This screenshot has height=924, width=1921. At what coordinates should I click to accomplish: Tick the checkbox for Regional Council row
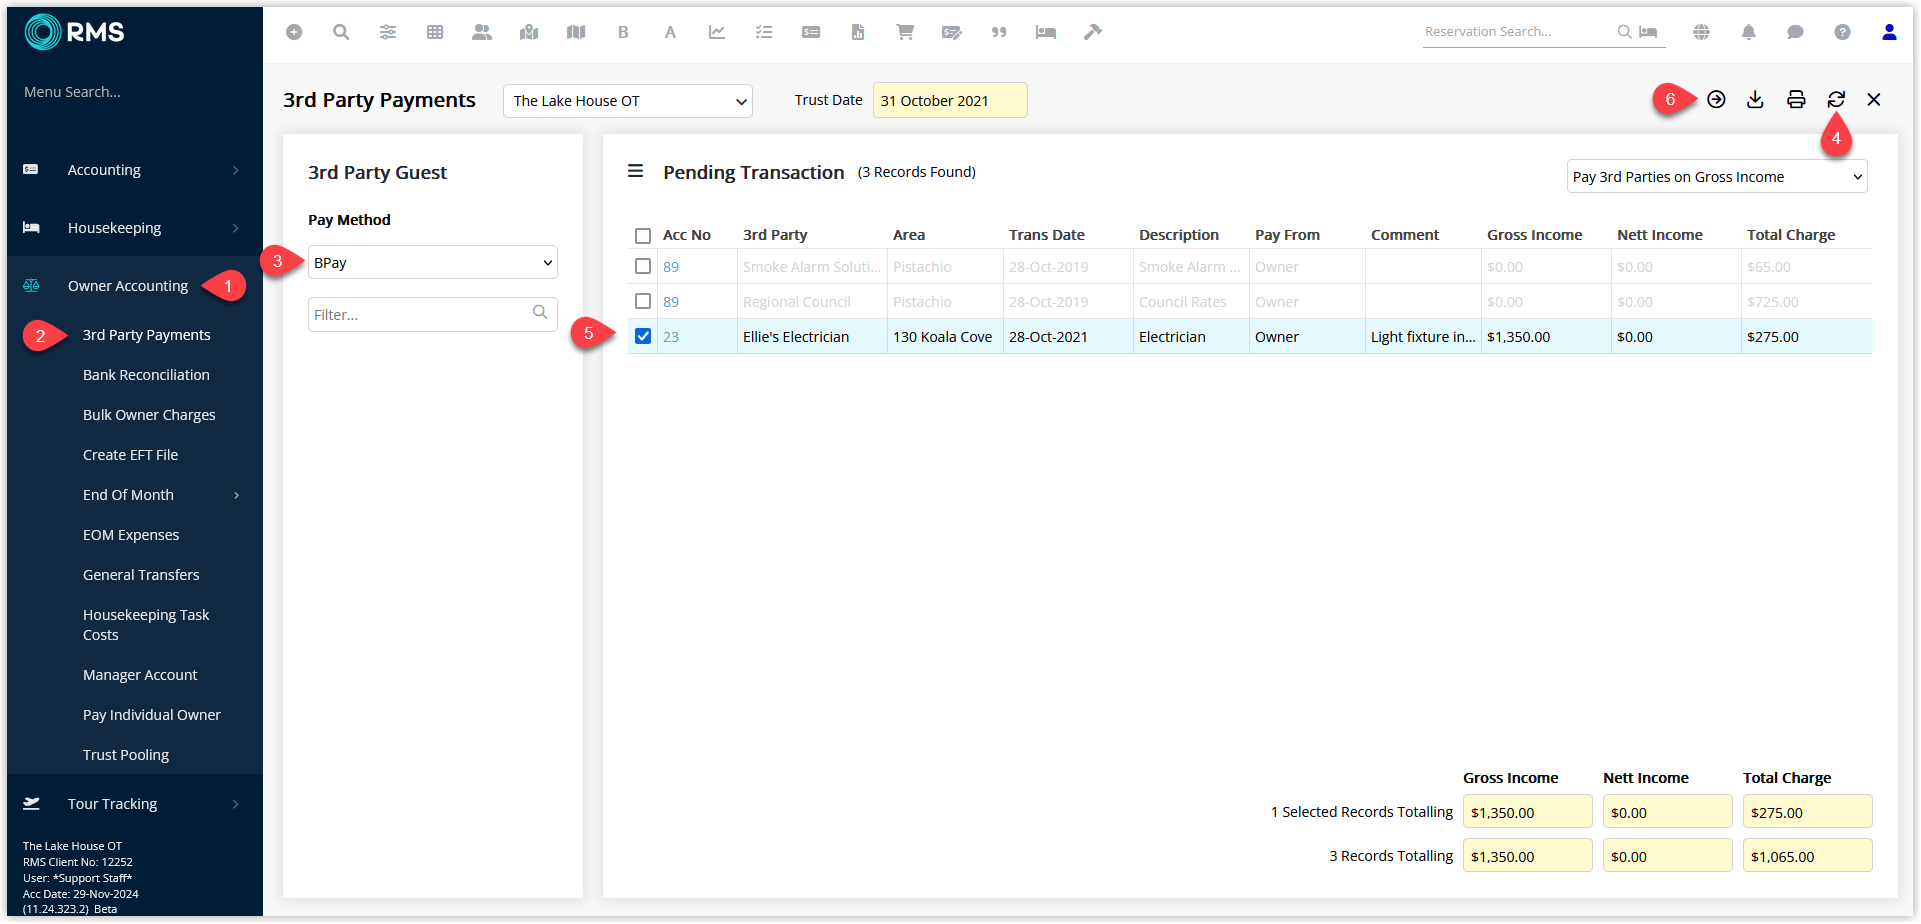[x=643, y=301]
